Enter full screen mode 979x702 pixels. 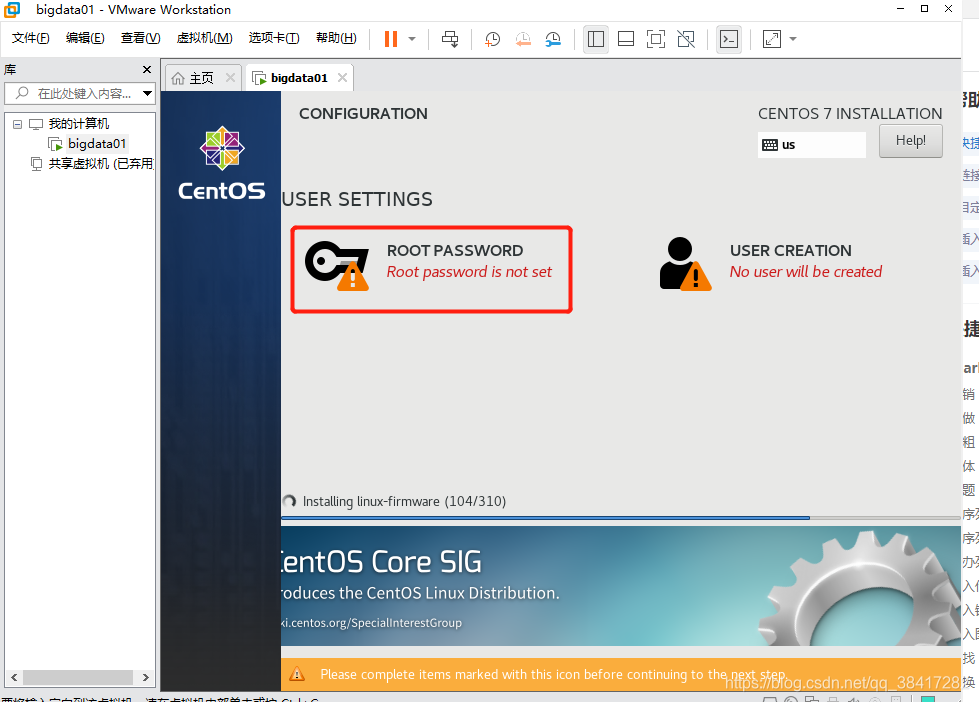tap(656, 39)
